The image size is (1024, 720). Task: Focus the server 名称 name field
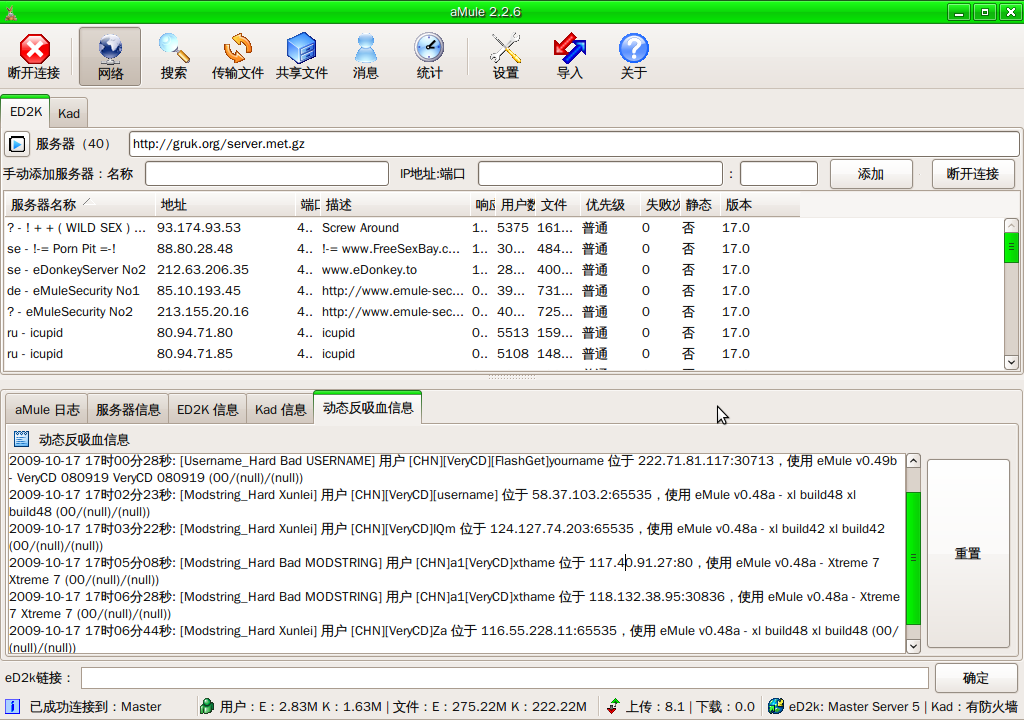pyautogui.click(x=266, y=174)
